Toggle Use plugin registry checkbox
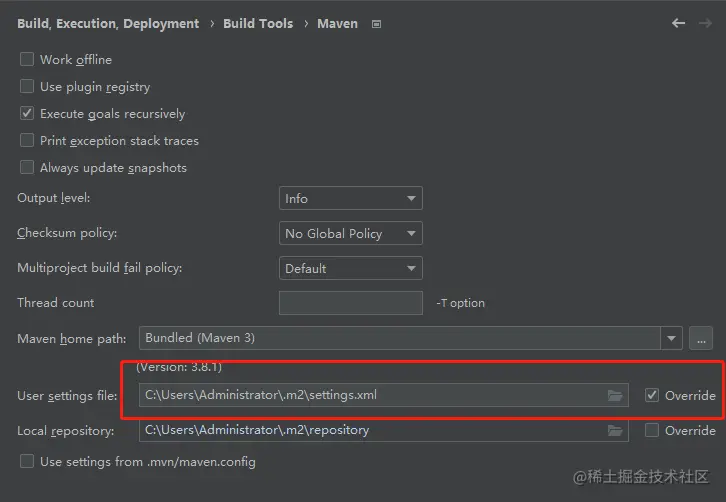Image resolution: width=726 pixels, height=502 pixels. (x=27, y=86)
